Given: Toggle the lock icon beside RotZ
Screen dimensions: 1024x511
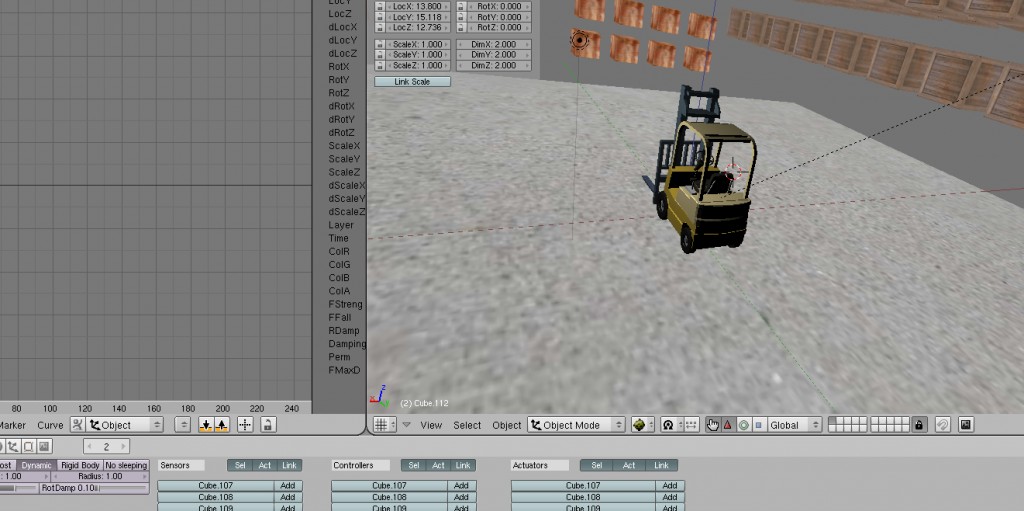Looking at the screenshot, I should click(x=462, y=27).
